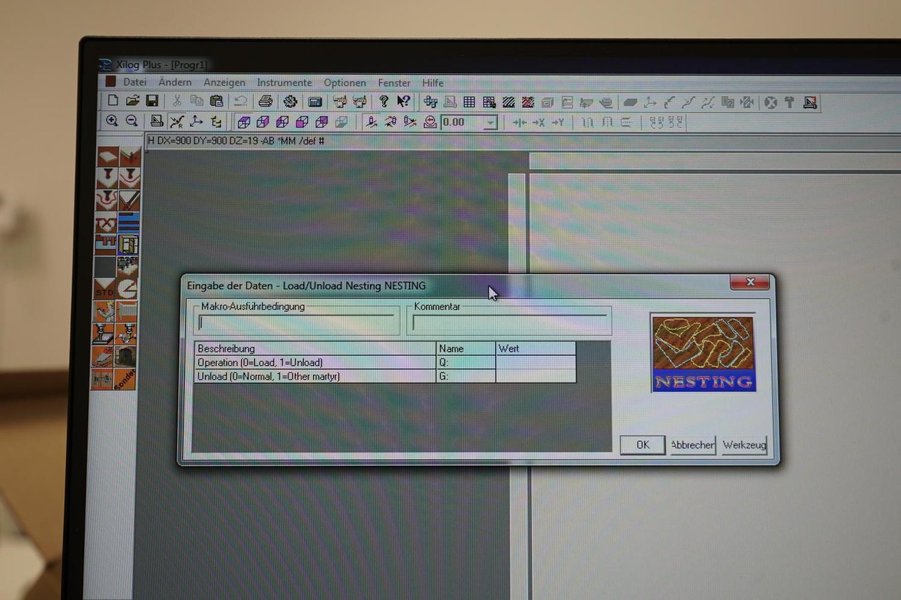
Task: Click the grid table toolbar icon
Action: coord(469,102)
